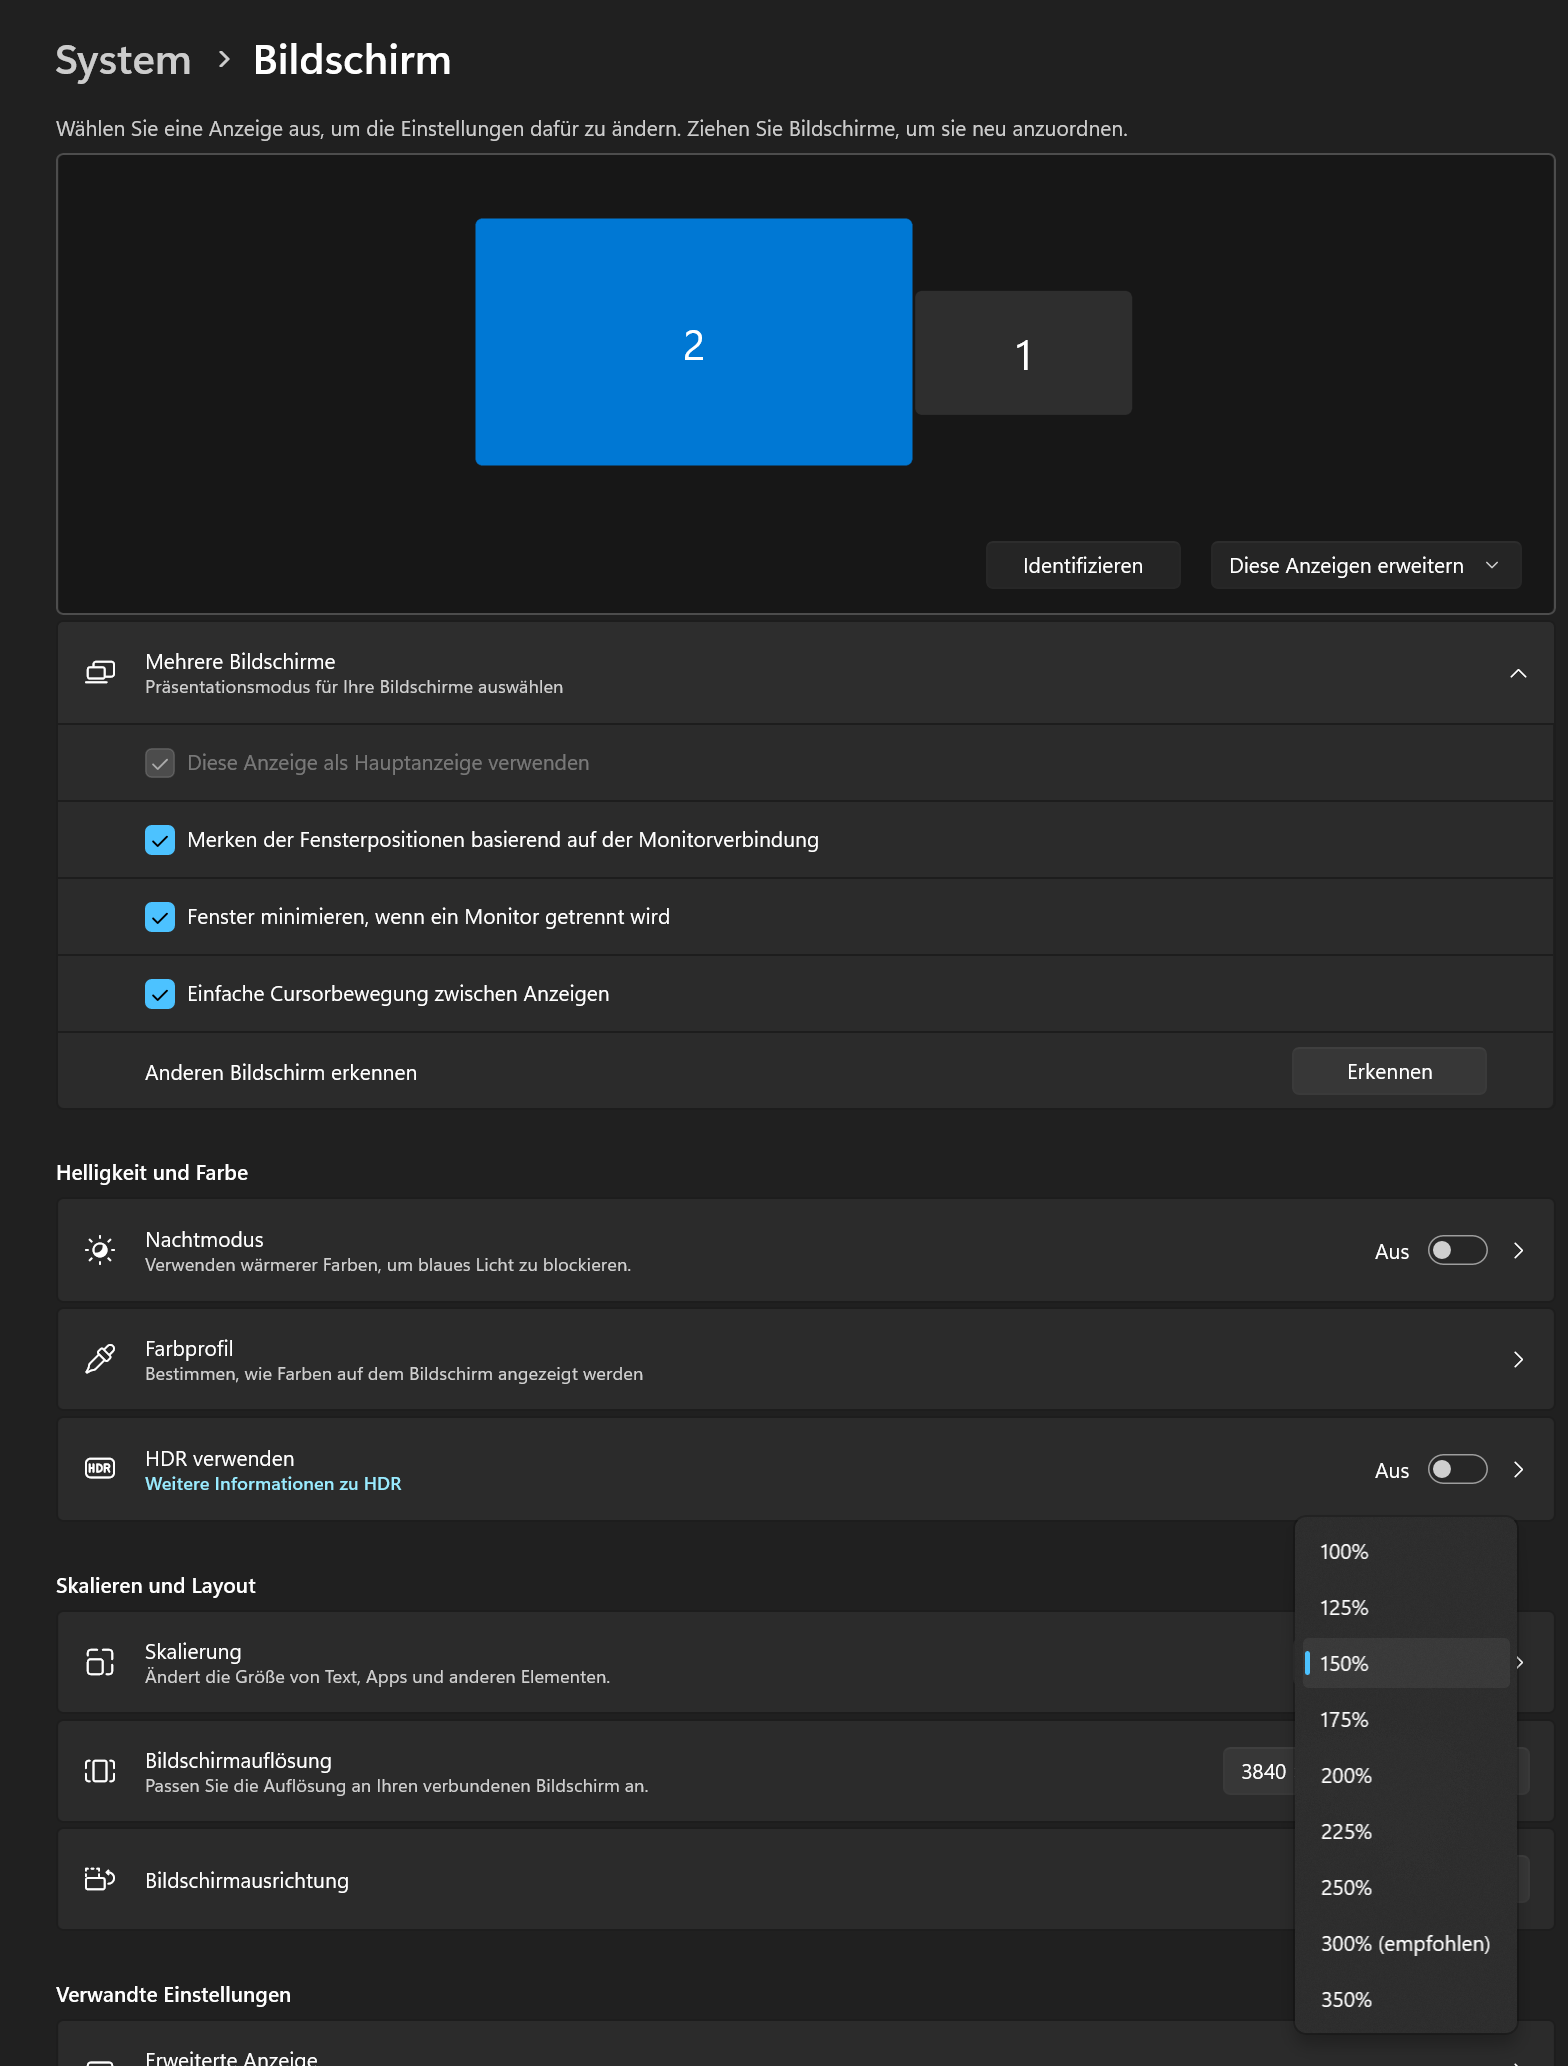
Task: Click the Identifizieren button
Action: (1083, 566)
